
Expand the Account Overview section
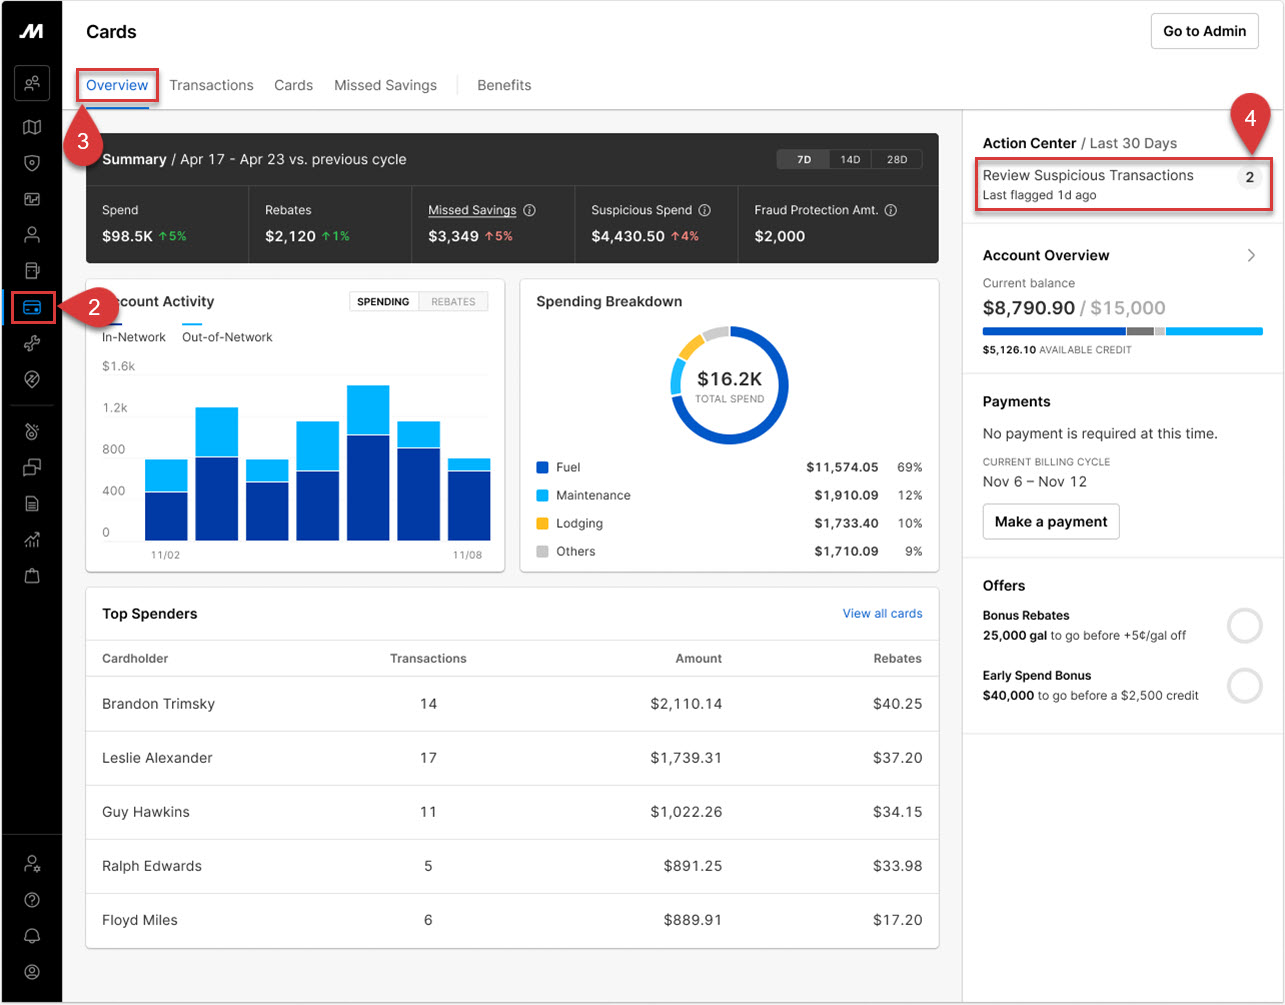pyautogui.click(x=1251, y=255)
